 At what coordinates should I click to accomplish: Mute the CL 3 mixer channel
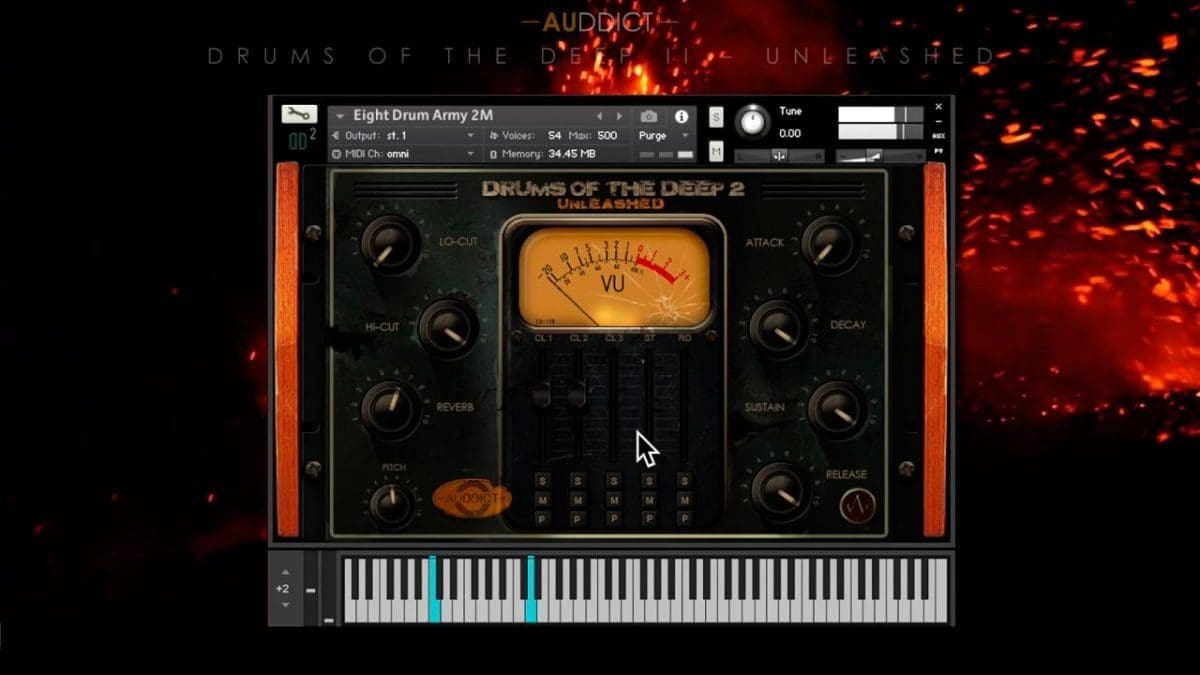tap(613, 500)
